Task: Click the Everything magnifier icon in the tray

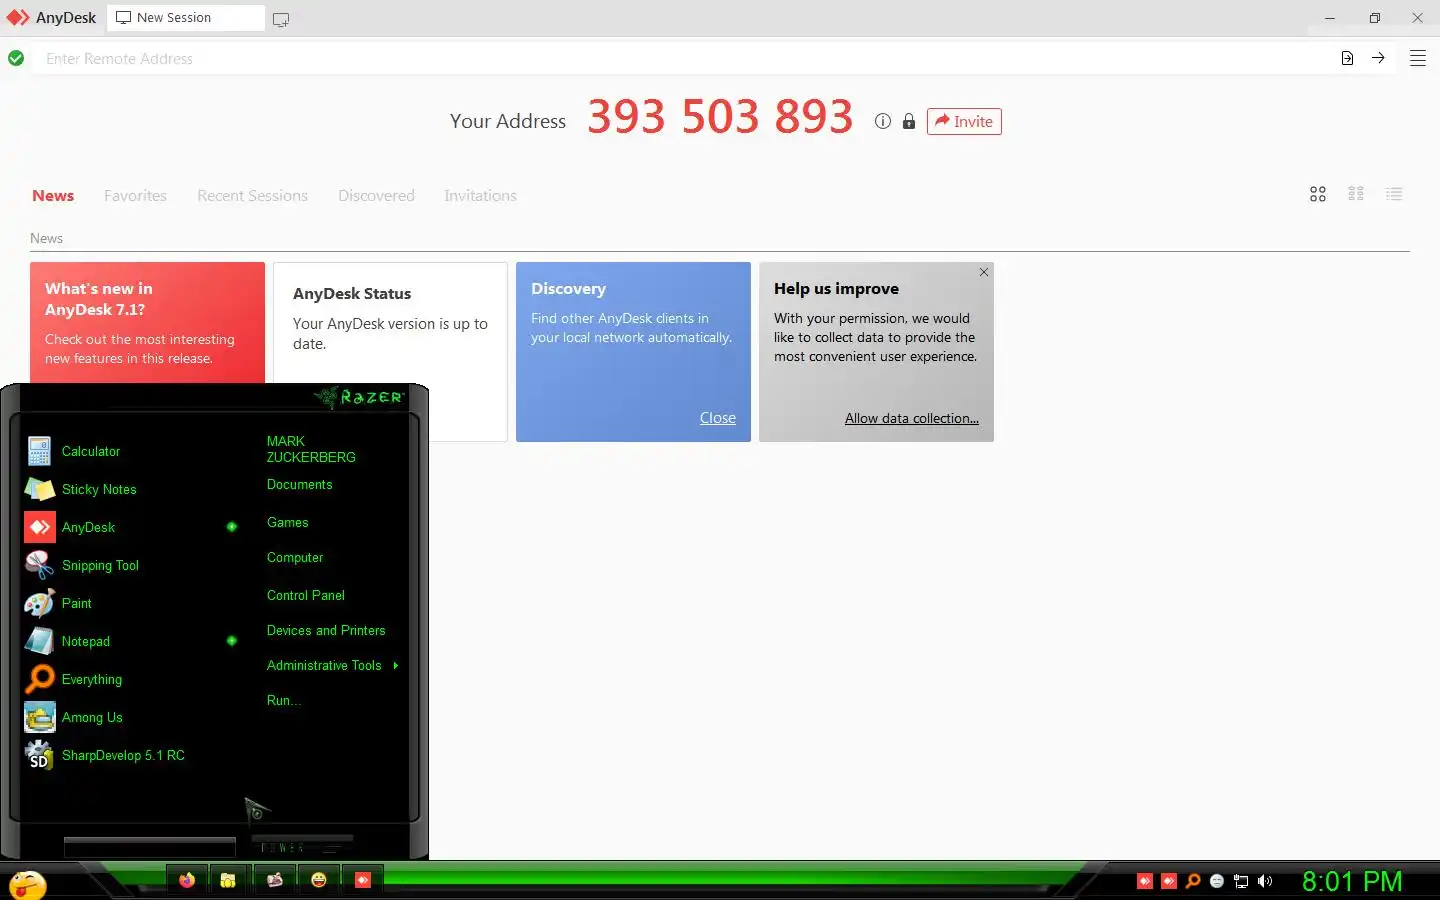Action: coord(1193,881)
